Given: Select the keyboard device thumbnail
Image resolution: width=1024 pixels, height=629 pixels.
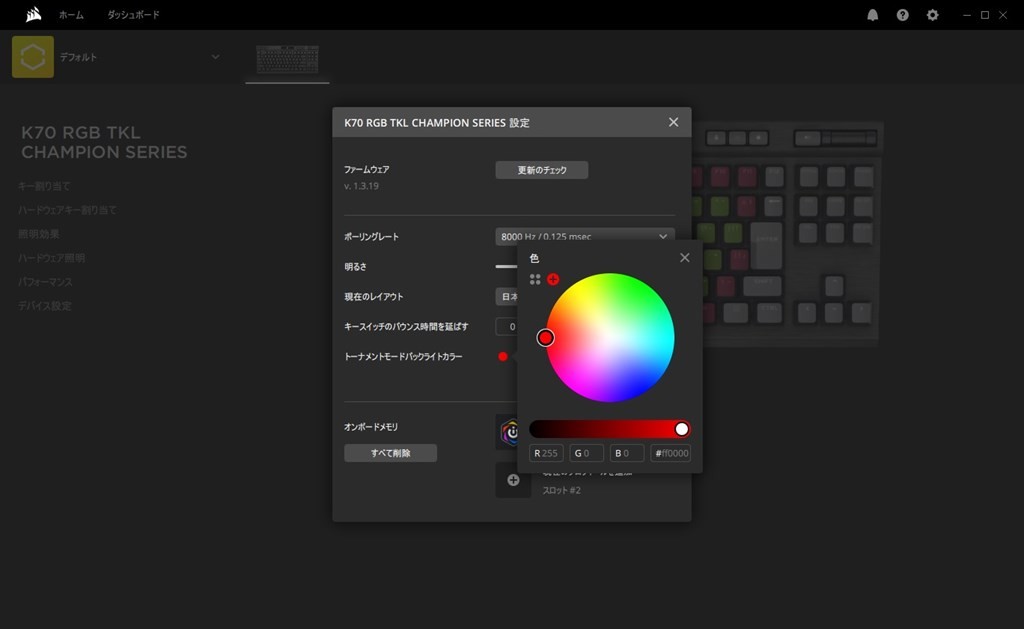Looking at the screenshot, I should point(287,59).
